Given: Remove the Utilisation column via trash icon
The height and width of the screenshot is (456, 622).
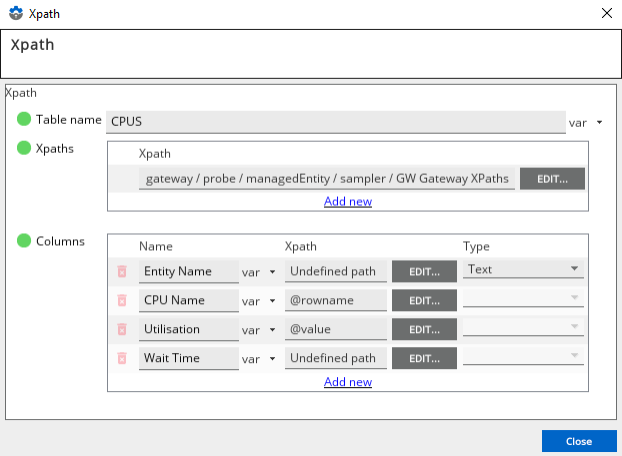Looking at the screenshot, I should (x=122, y=329).
